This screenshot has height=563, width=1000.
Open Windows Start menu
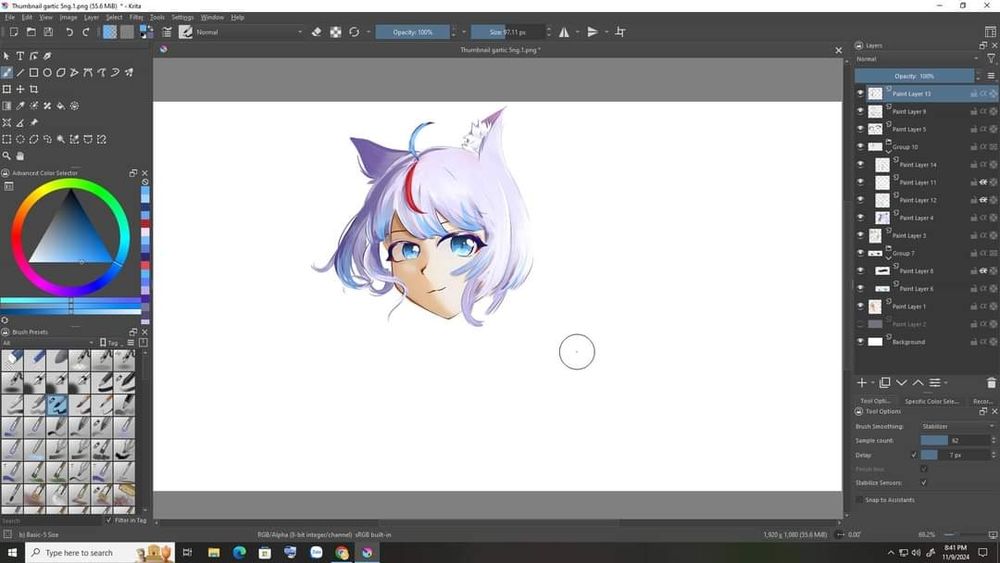tap(11, 552)
